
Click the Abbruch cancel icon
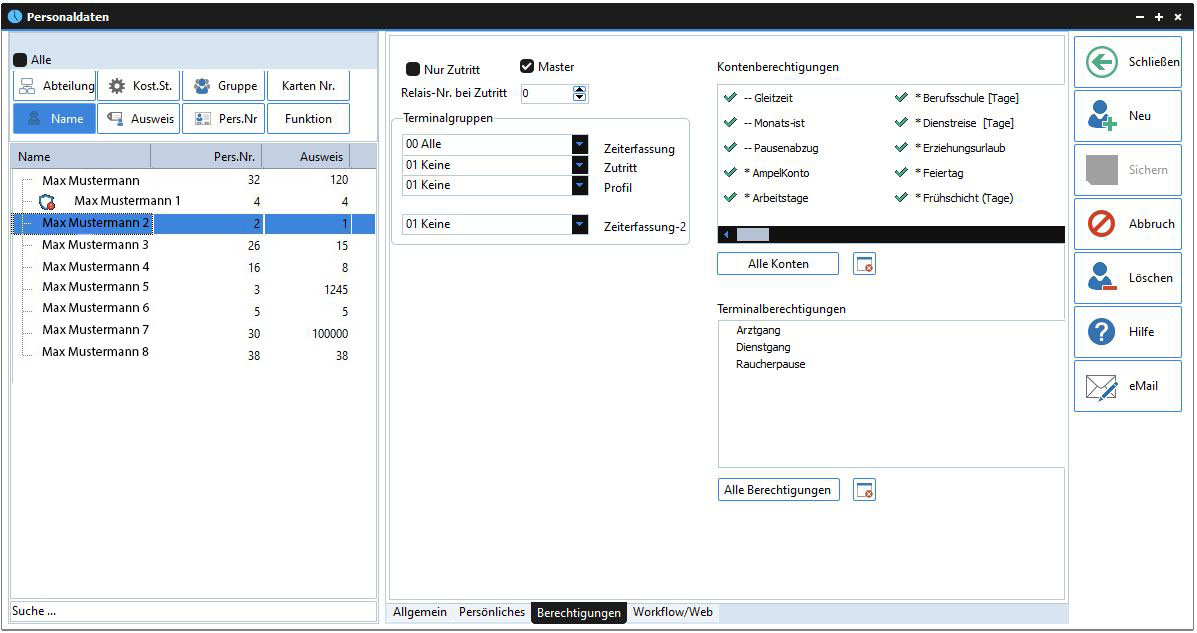coord(1101,224)
